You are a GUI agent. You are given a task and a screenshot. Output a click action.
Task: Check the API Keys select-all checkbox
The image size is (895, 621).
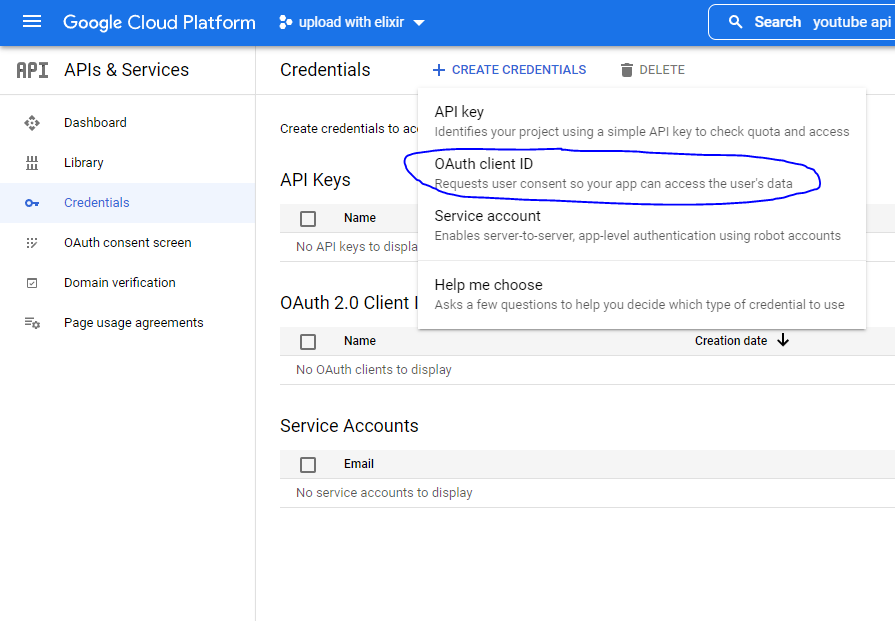click(308, 218)
